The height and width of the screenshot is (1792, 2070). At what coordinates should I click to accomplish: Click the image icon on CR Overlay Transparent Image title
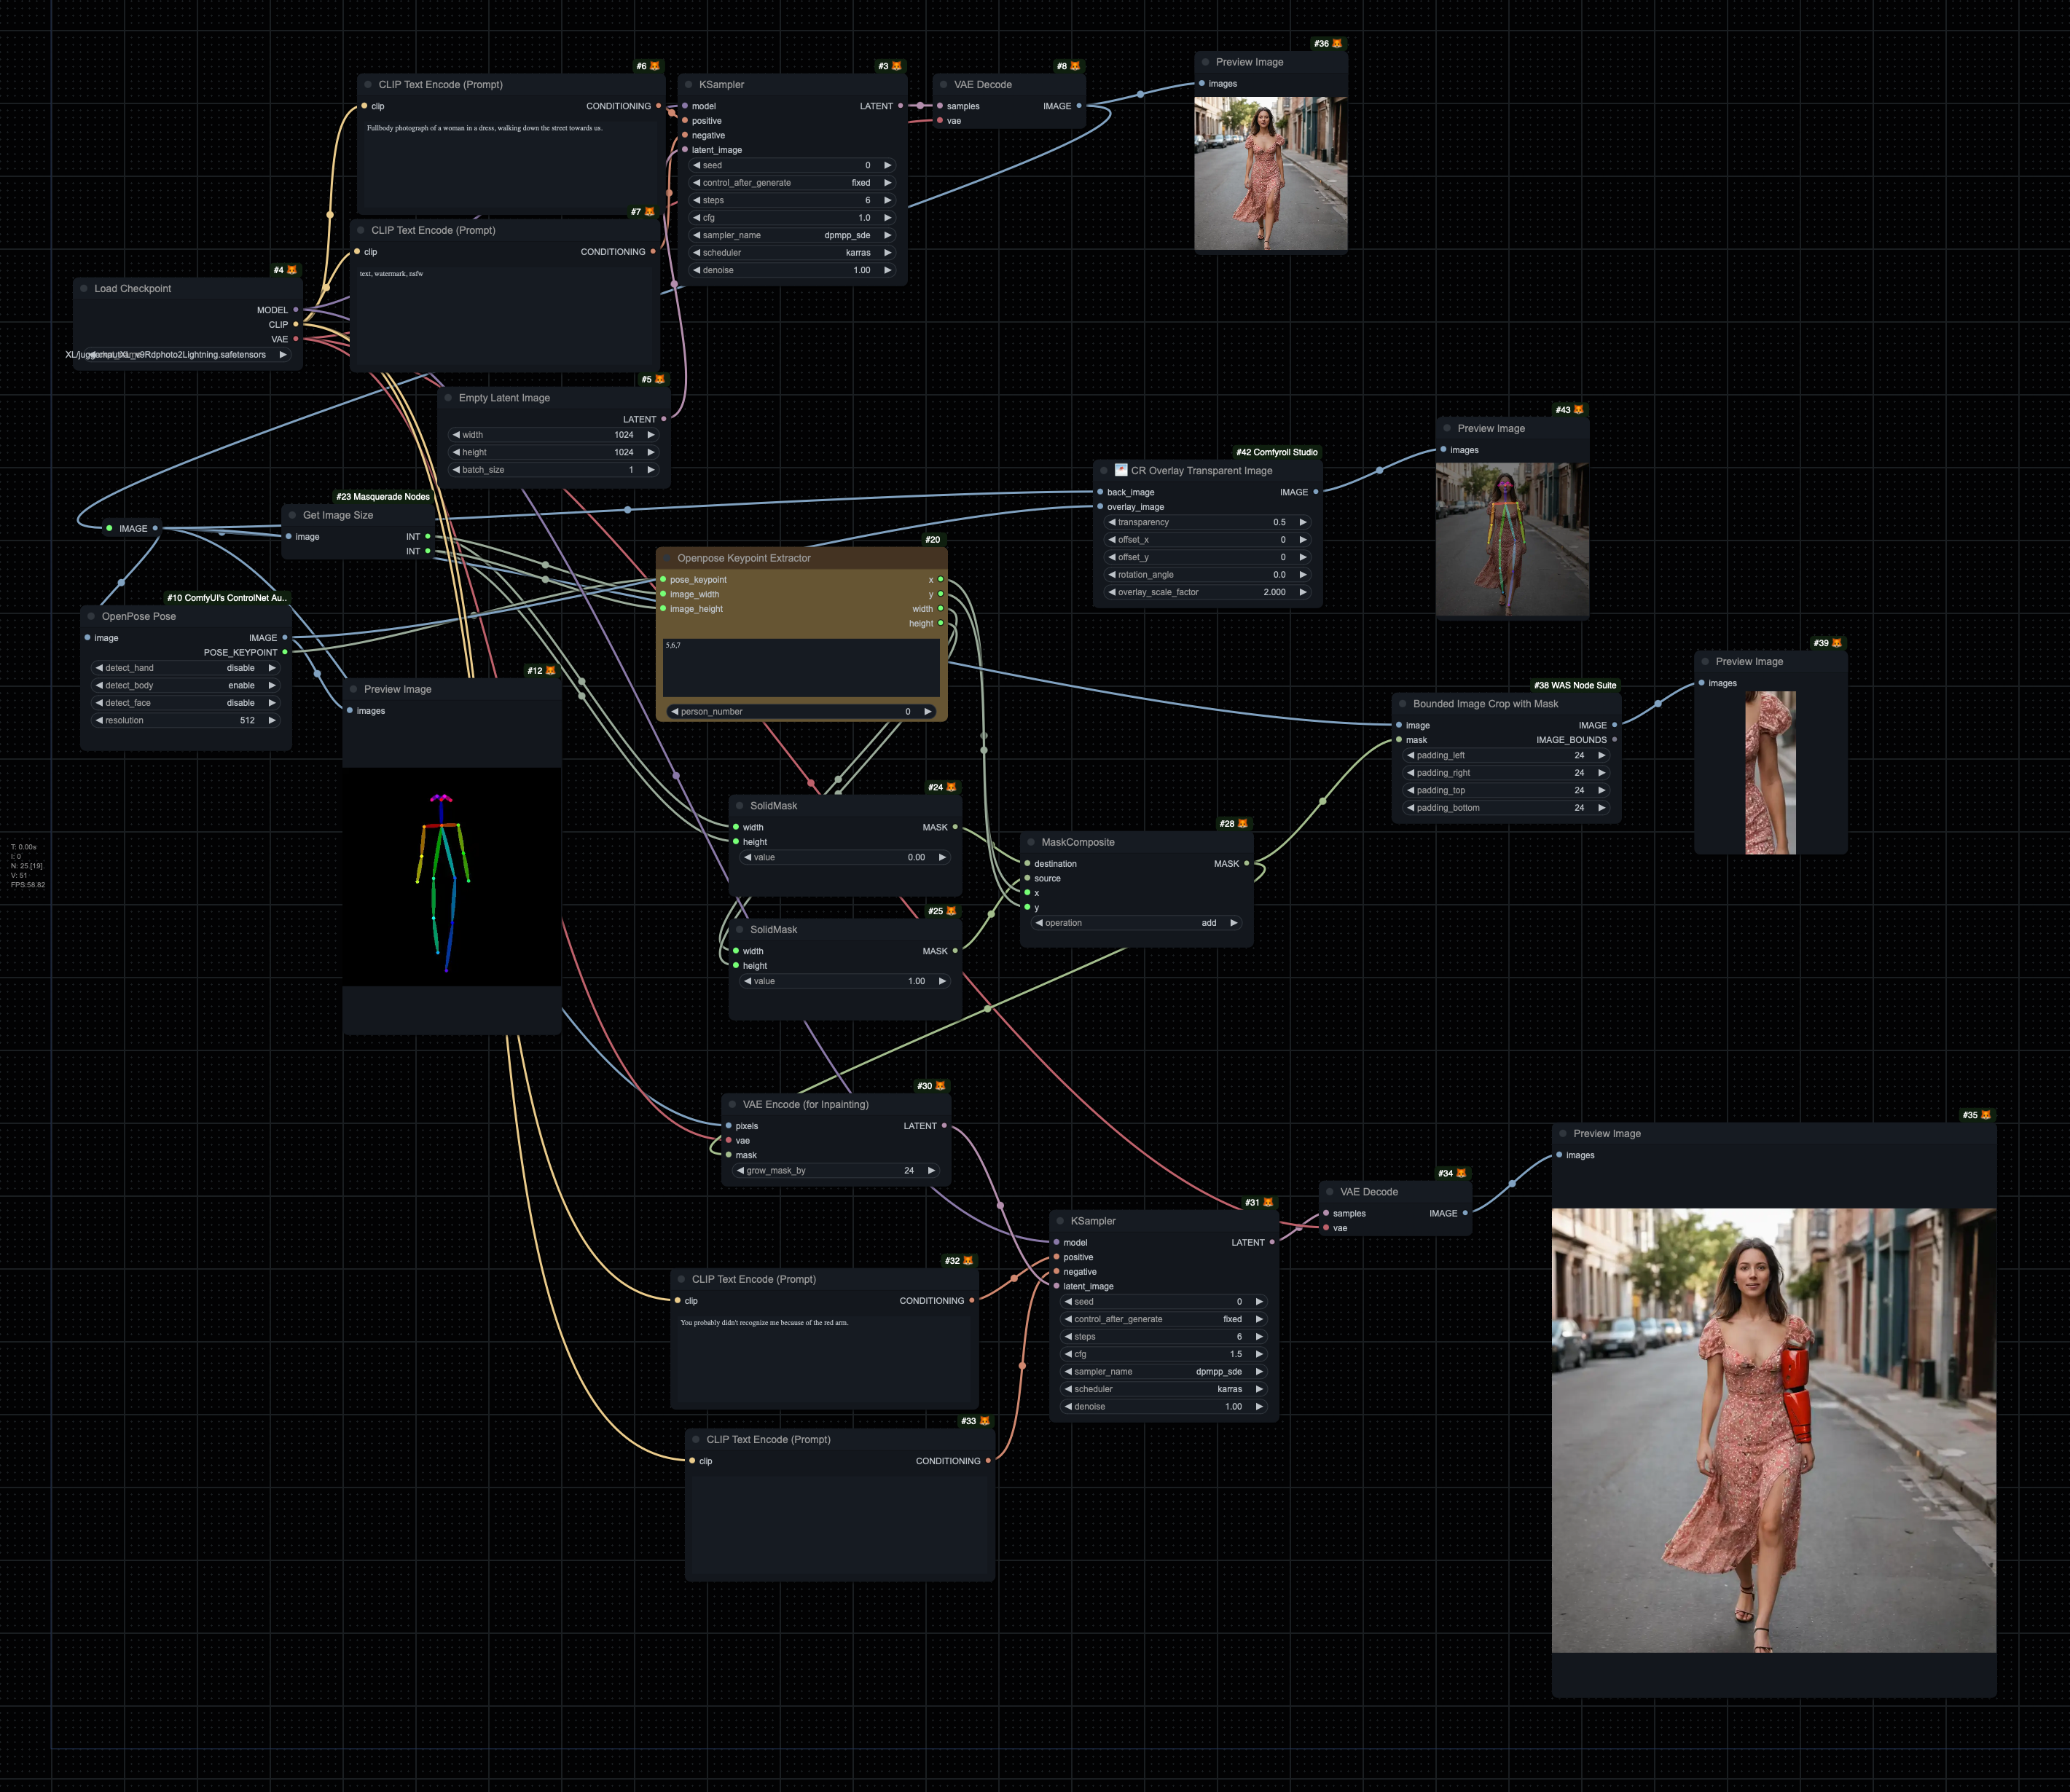coord(1121,470)
